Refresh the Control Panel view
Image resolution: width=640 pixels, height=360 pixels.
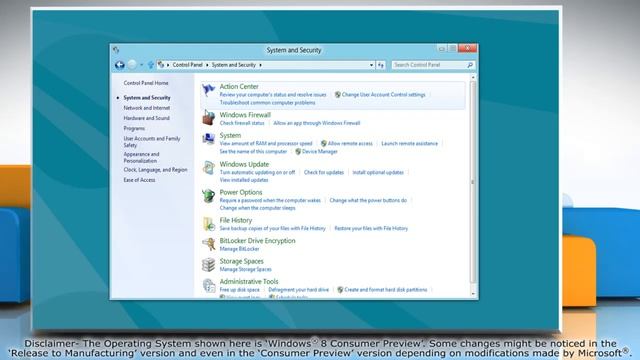[x=381, y=65]
